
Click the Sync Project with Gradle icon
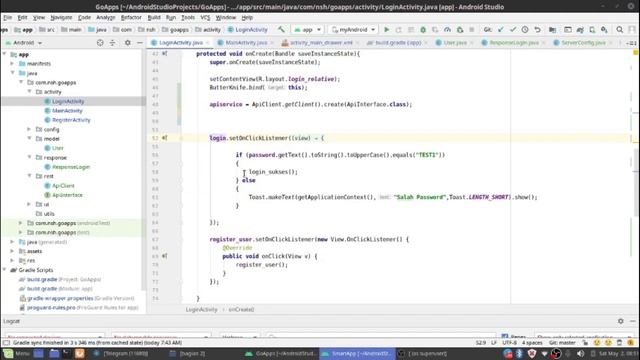click(580, 30)
